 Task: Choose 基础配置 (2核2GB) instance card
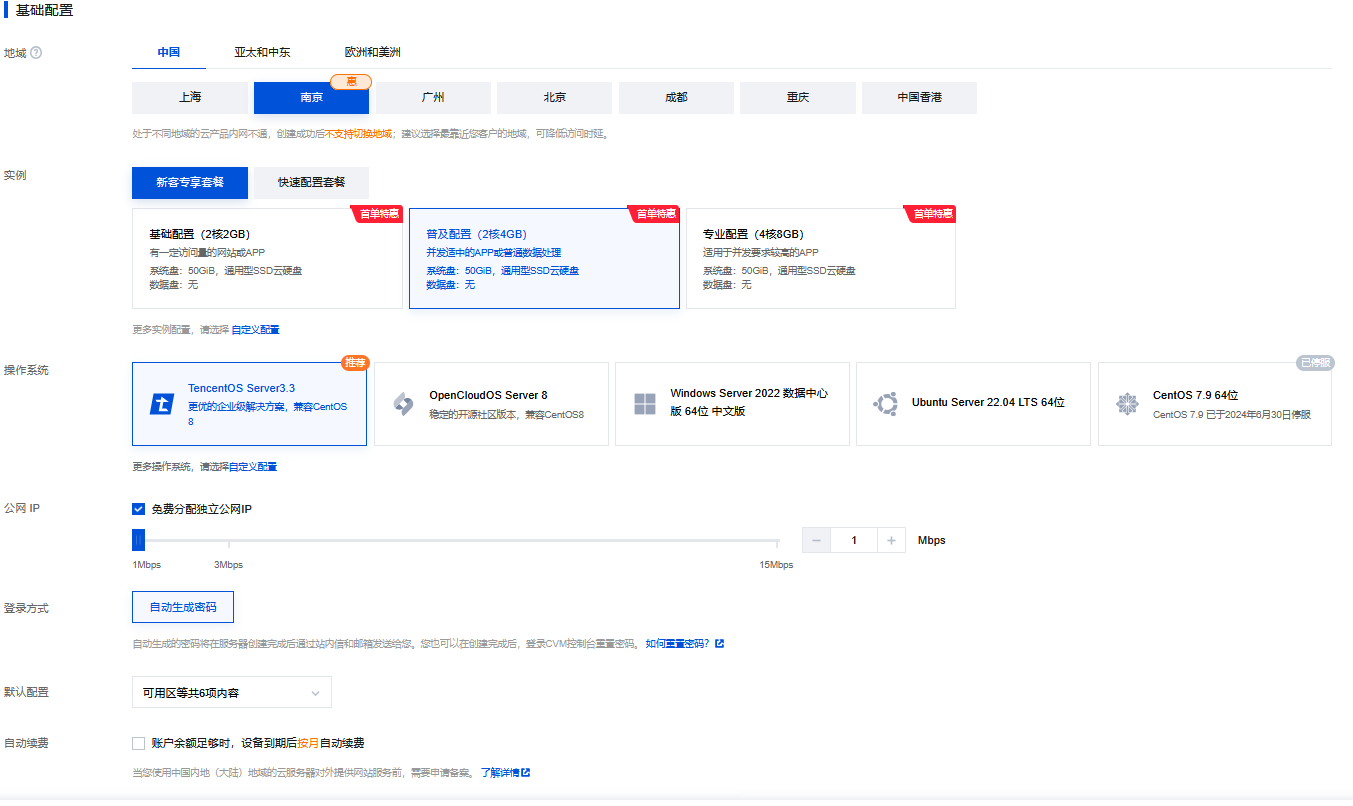click(x=267, y=258)
